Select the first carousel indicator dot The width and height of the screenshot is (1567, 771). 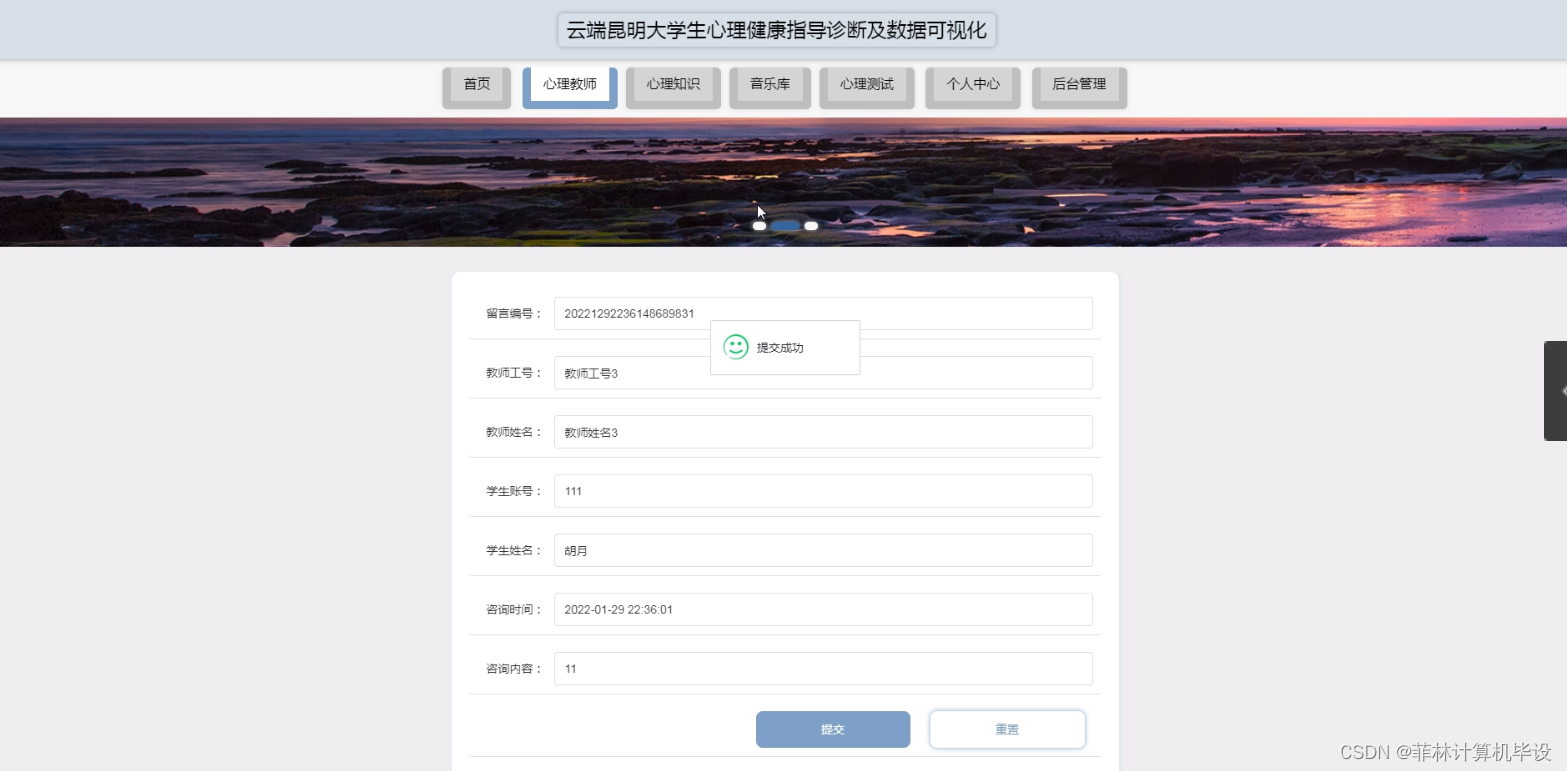[759, 226]
